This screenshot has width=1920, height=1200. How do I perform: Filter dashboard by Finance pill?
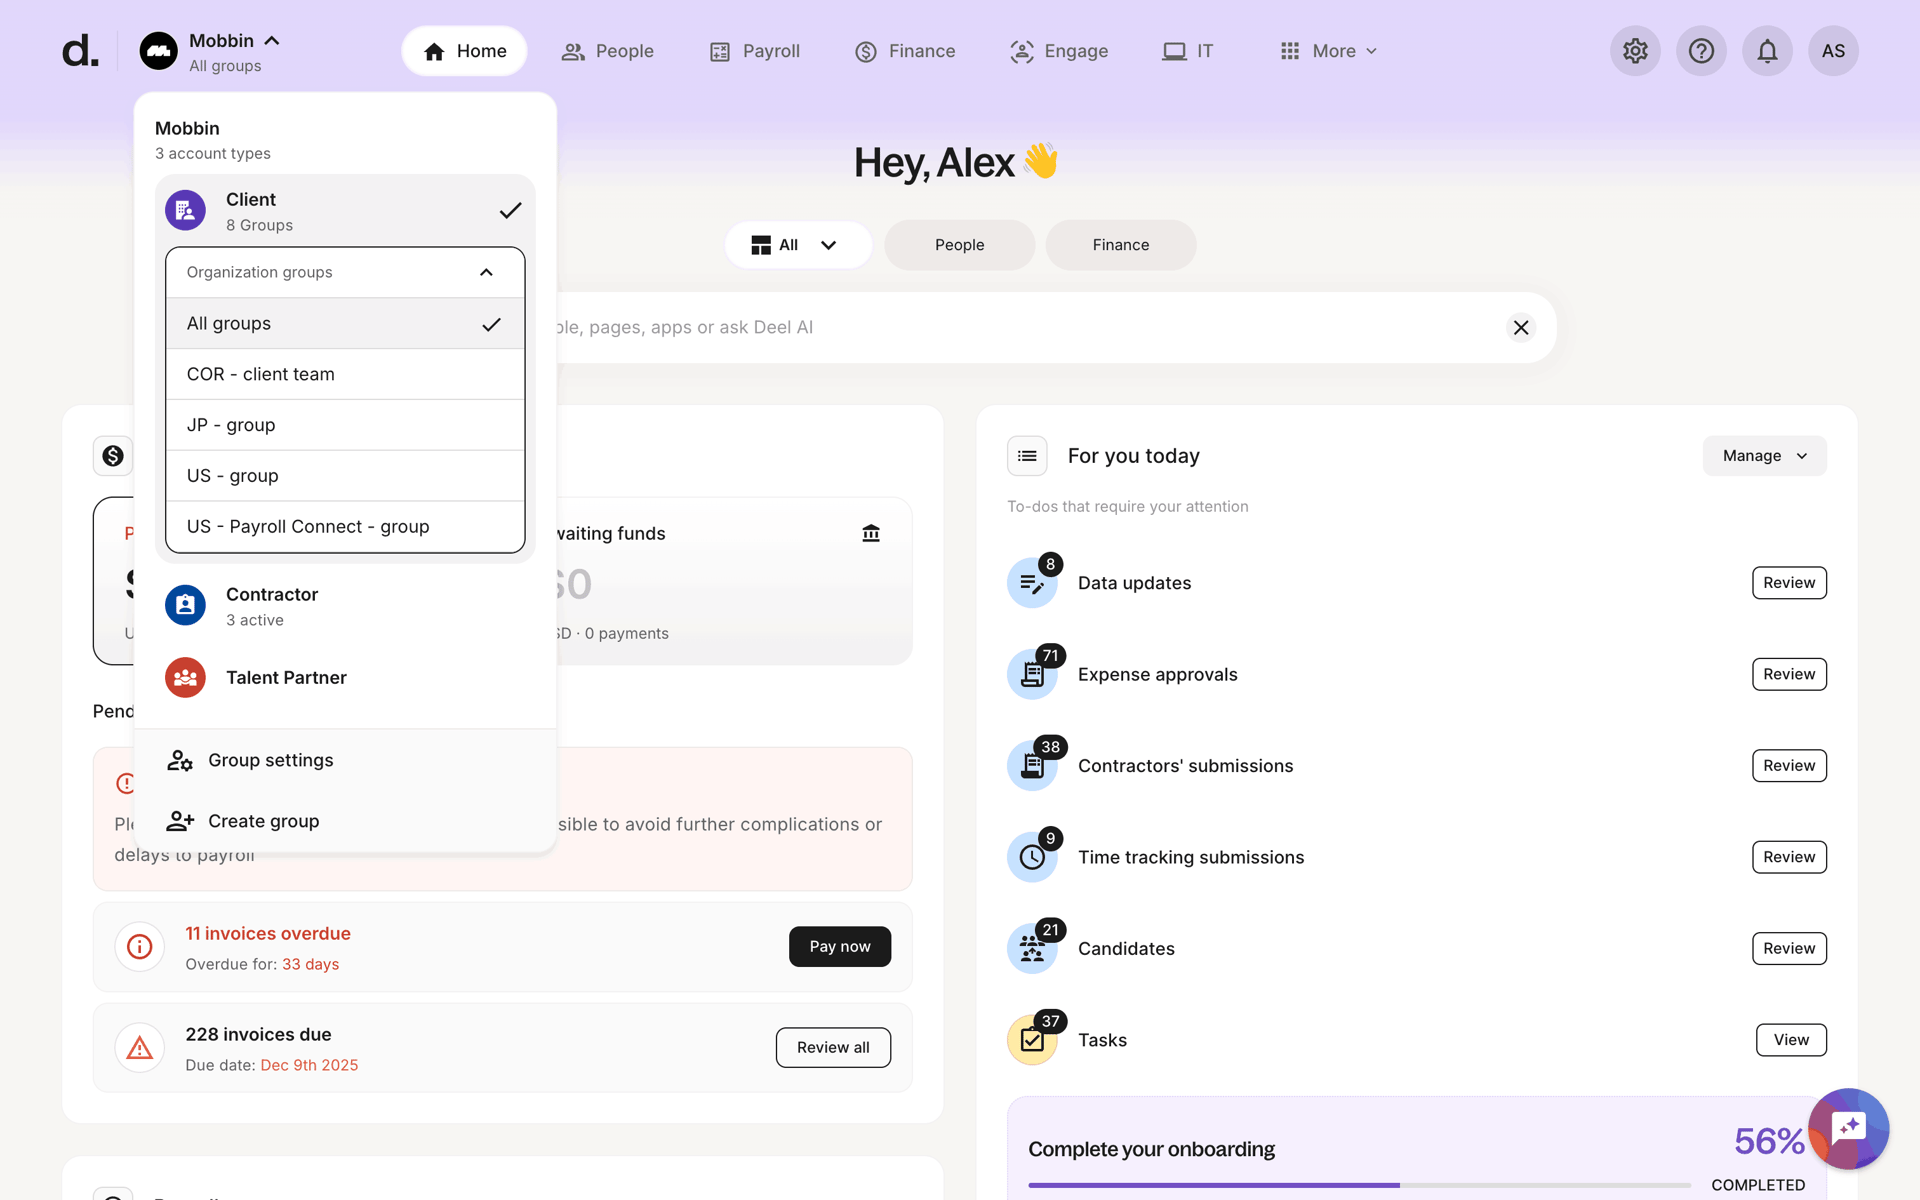click(x=1121, y=245)
